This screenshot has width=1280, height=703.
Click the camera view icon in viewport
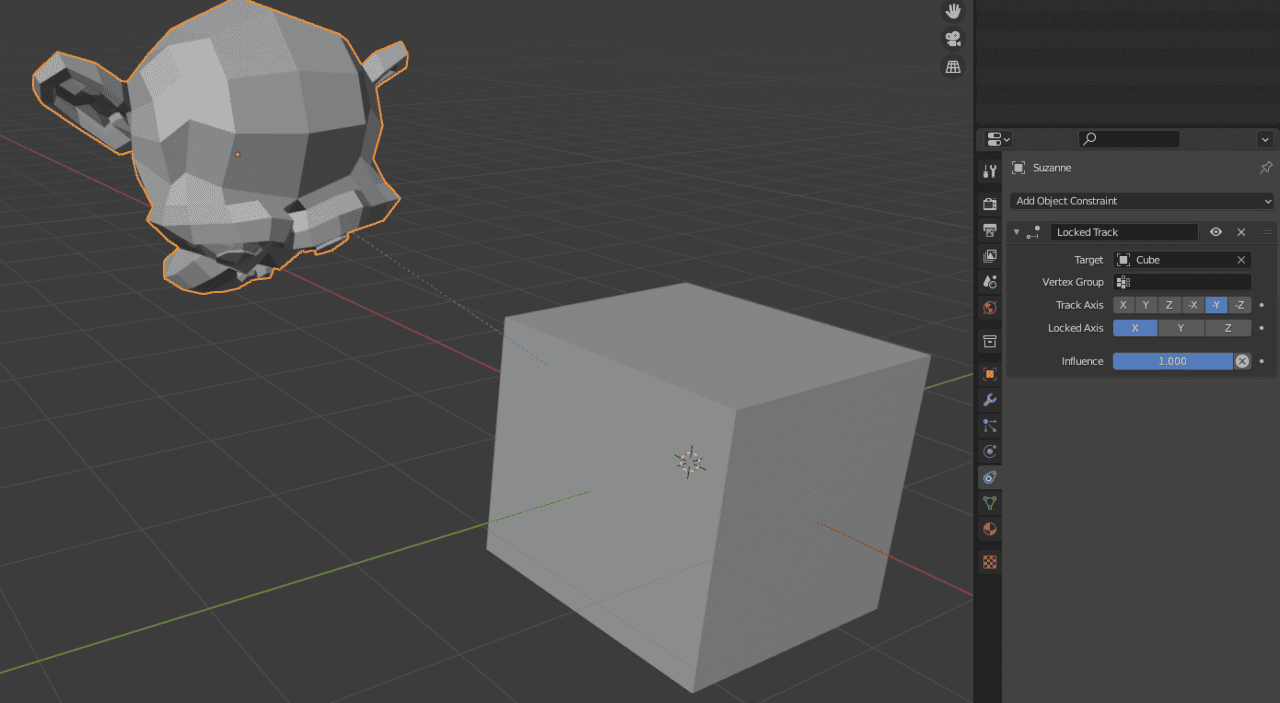(951, 38)
